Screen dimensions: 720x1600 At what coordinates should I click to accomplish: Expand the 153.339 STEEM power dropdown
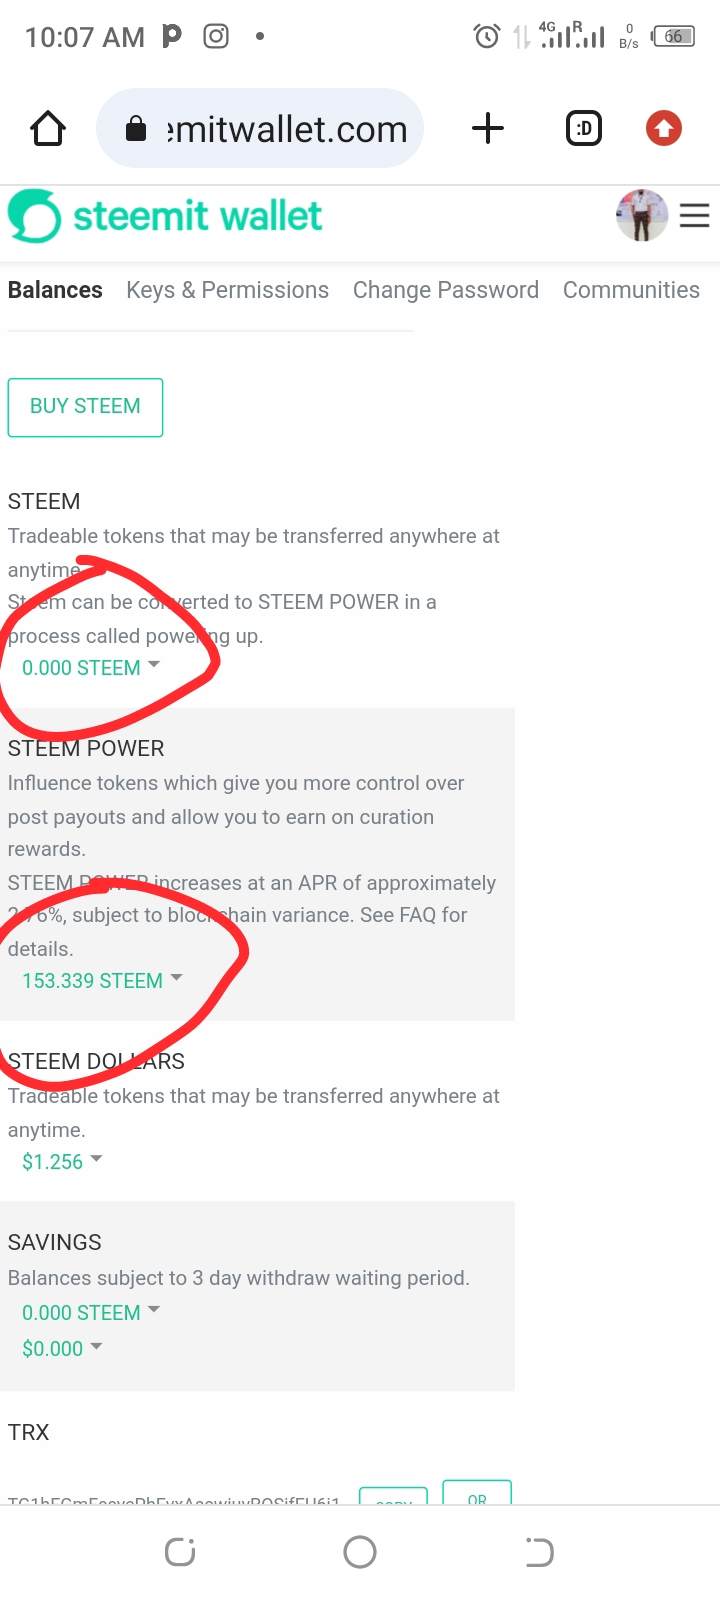[x=102, y=981]
